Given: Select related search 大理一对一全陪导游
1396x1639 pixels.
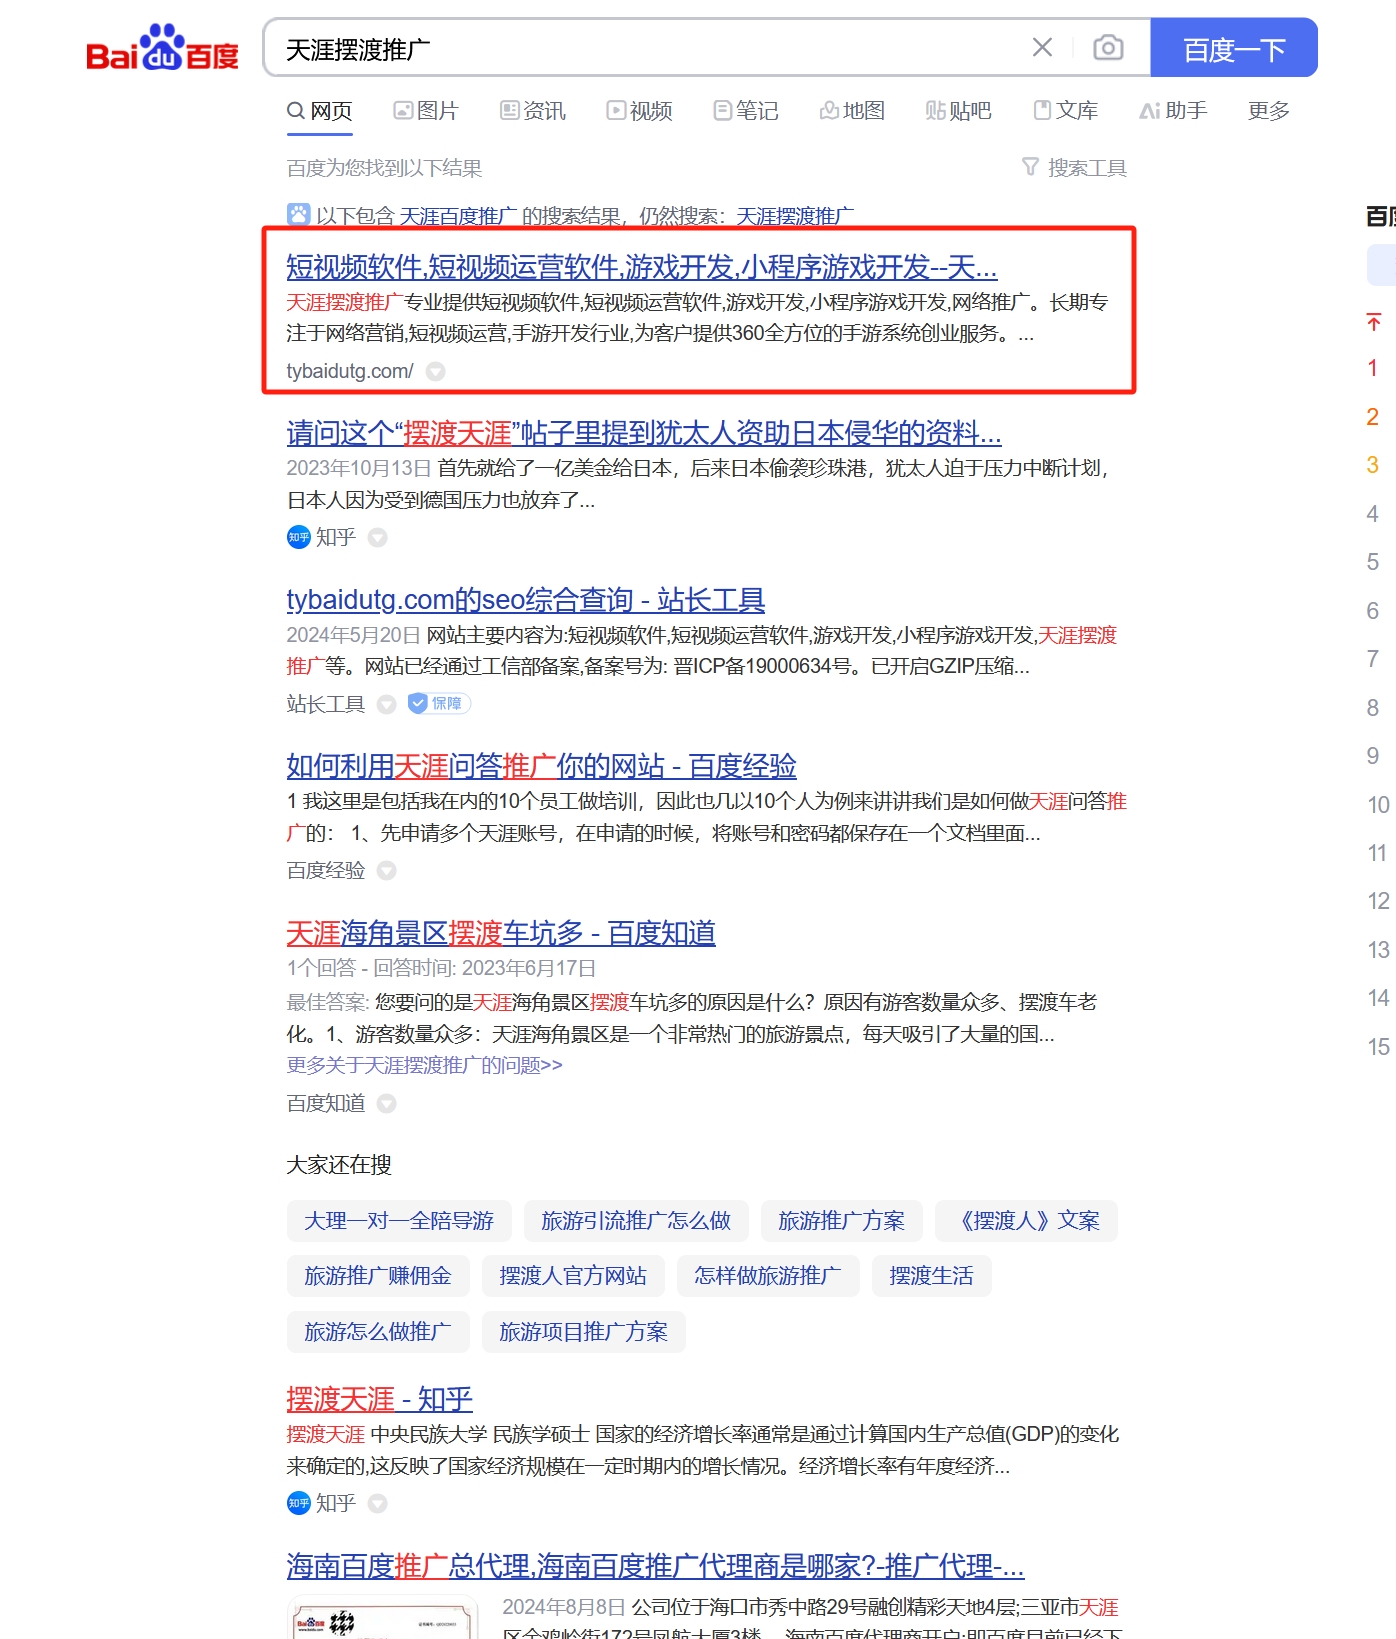Looking at the screenshot, I should pyautogui.click(x=399, y=1221).
